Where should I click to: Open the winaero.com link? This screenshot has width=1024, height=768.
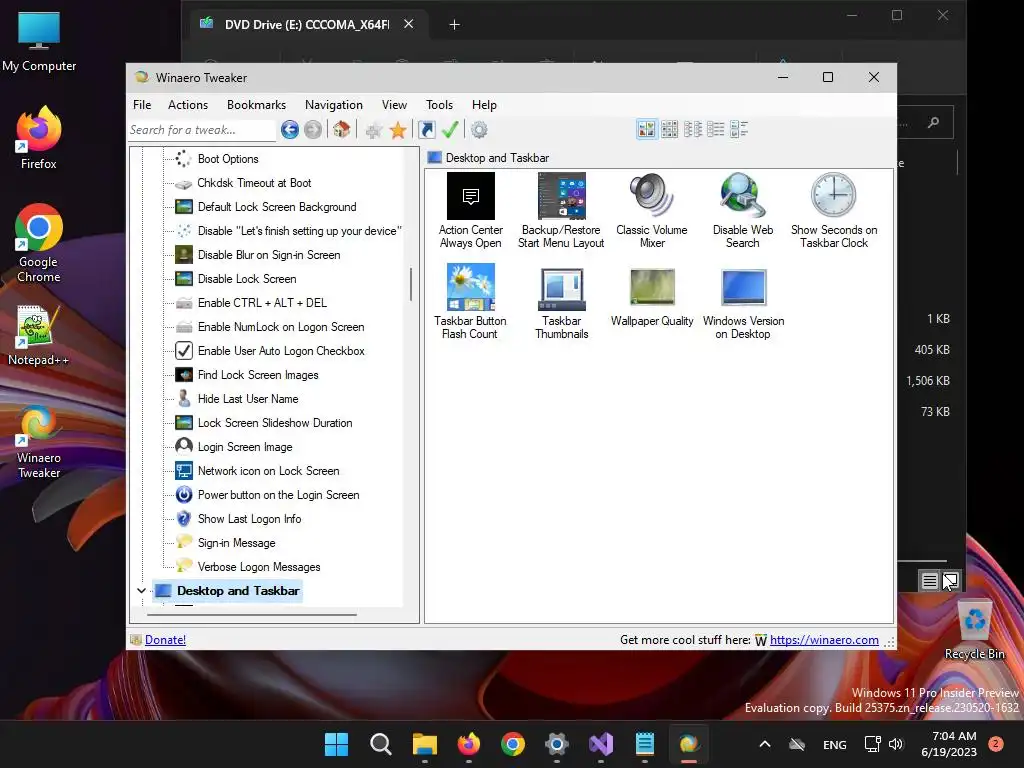824,640
